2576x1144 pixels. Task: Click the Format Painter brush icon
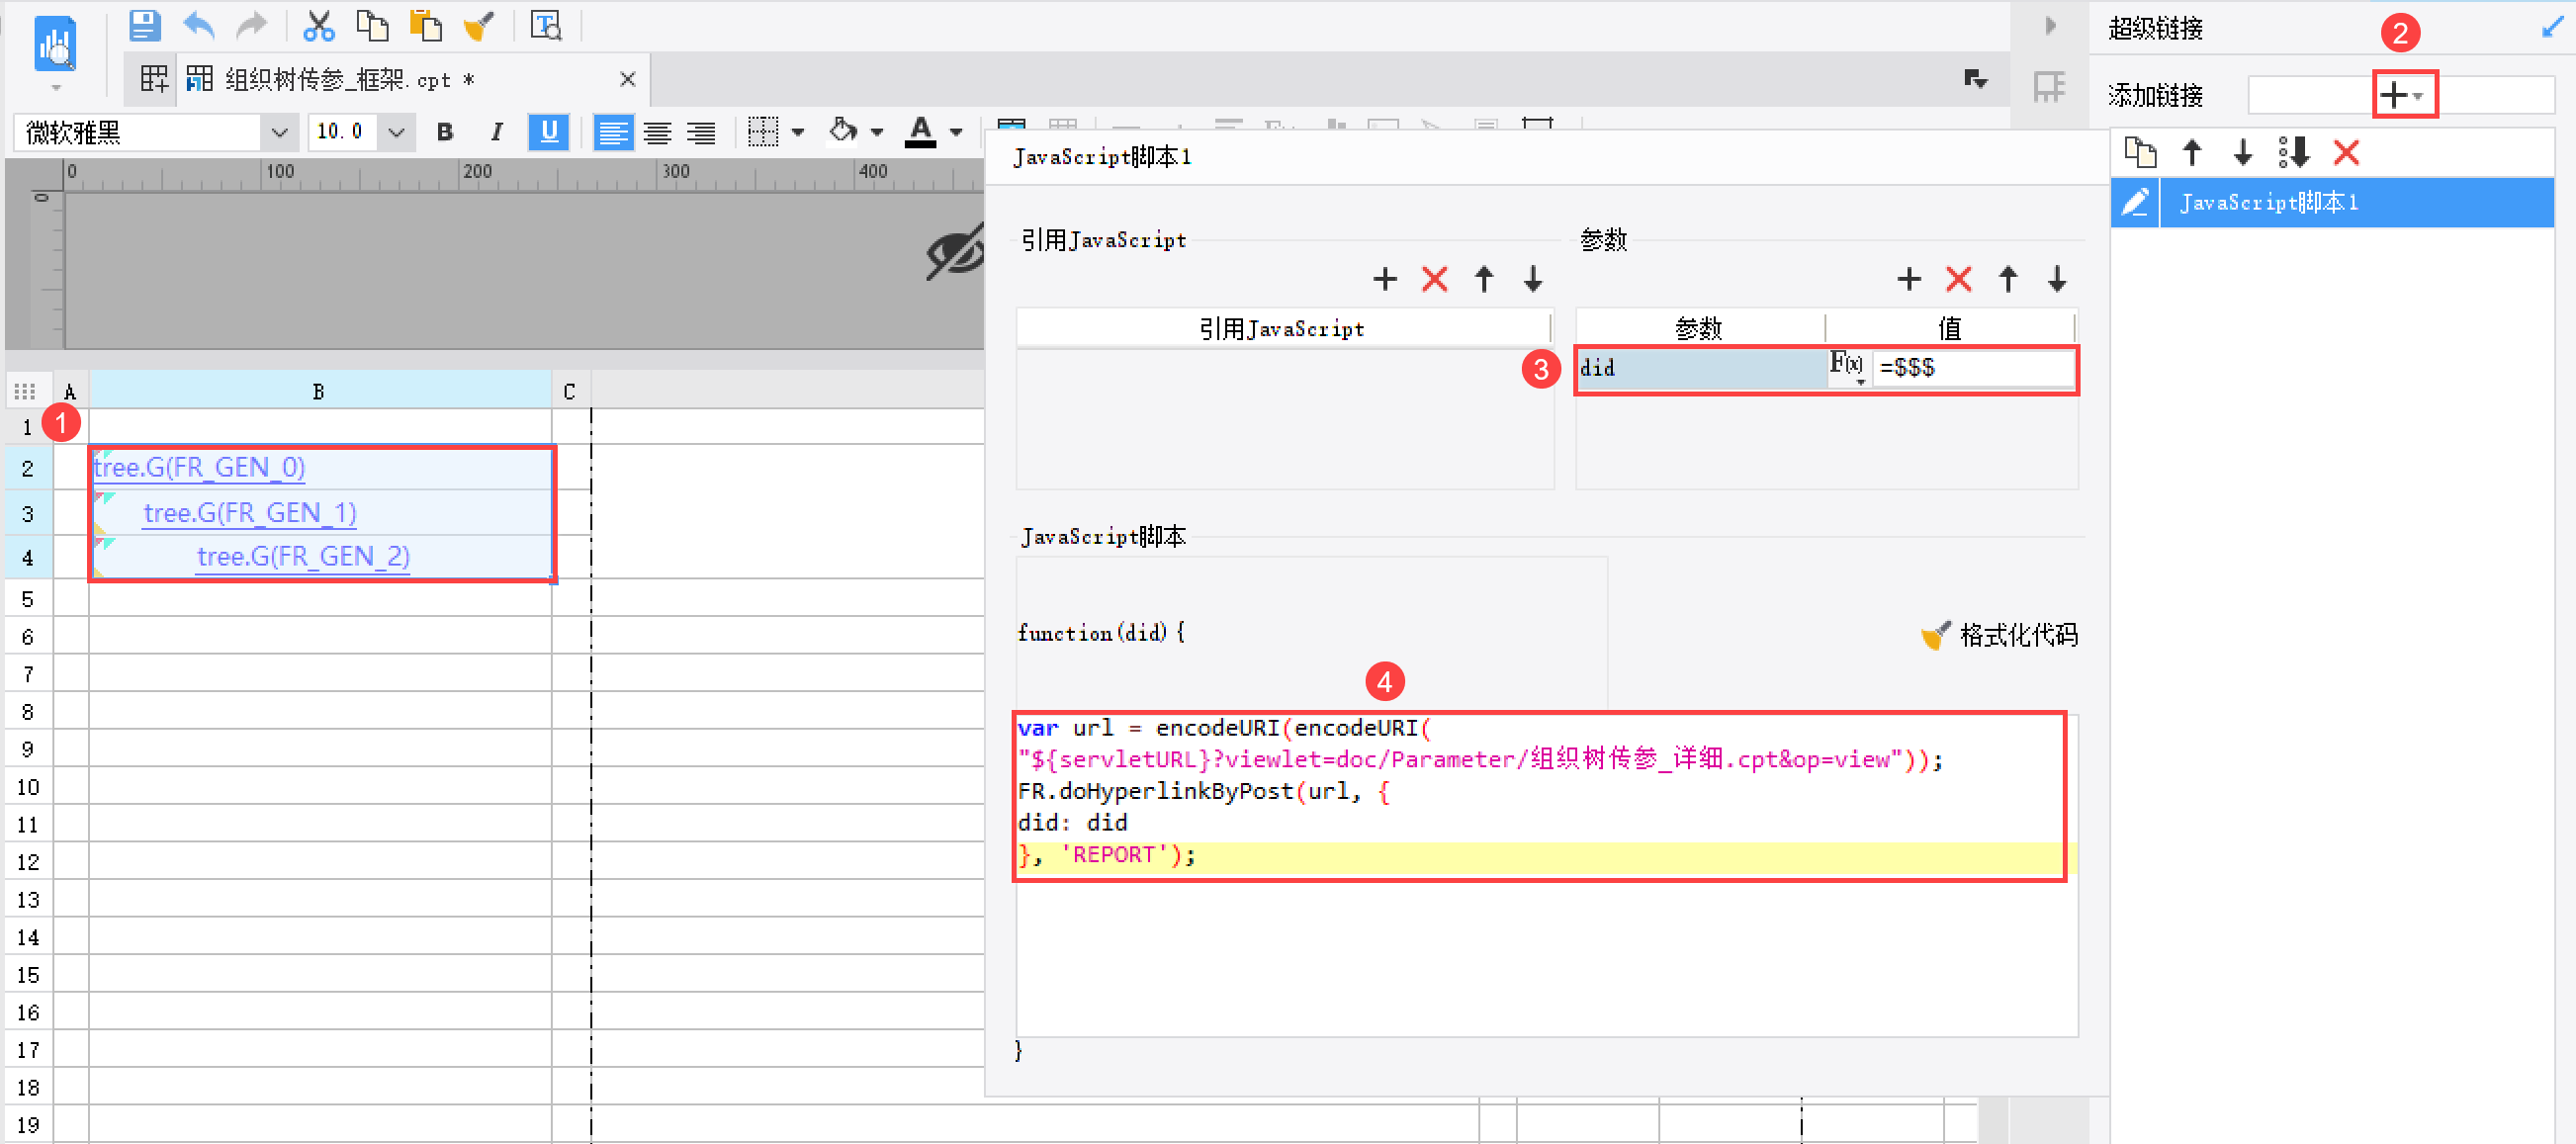coord(479,26)
